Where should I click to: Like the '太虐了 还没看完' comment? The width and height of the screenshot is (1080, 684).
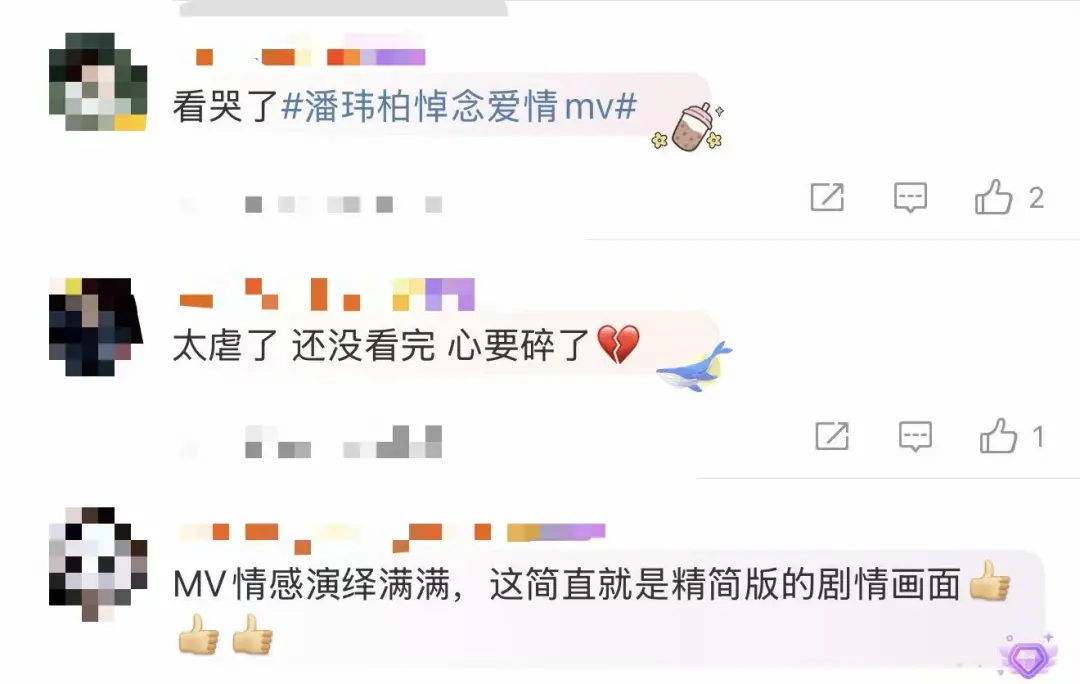click(x=998, y=435)
